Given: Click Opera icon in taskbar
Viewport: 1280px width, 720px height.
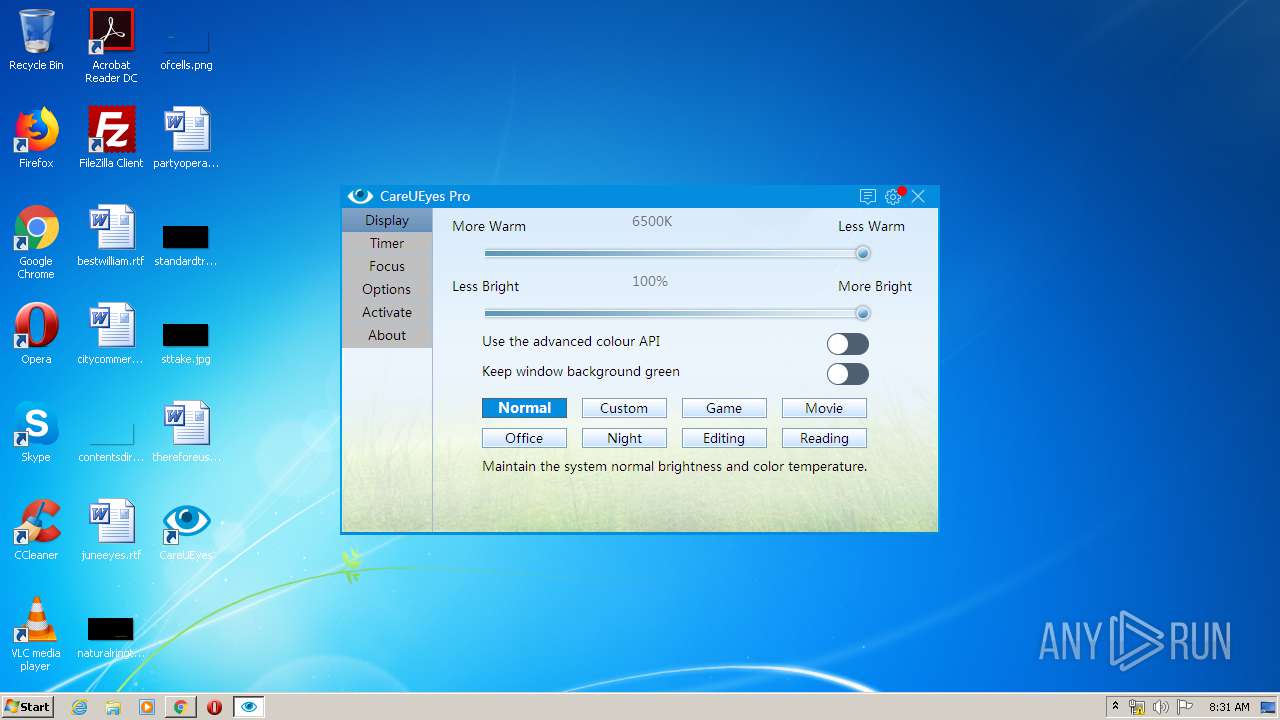Looking at the screenshot, I should (x=214, y=707).
